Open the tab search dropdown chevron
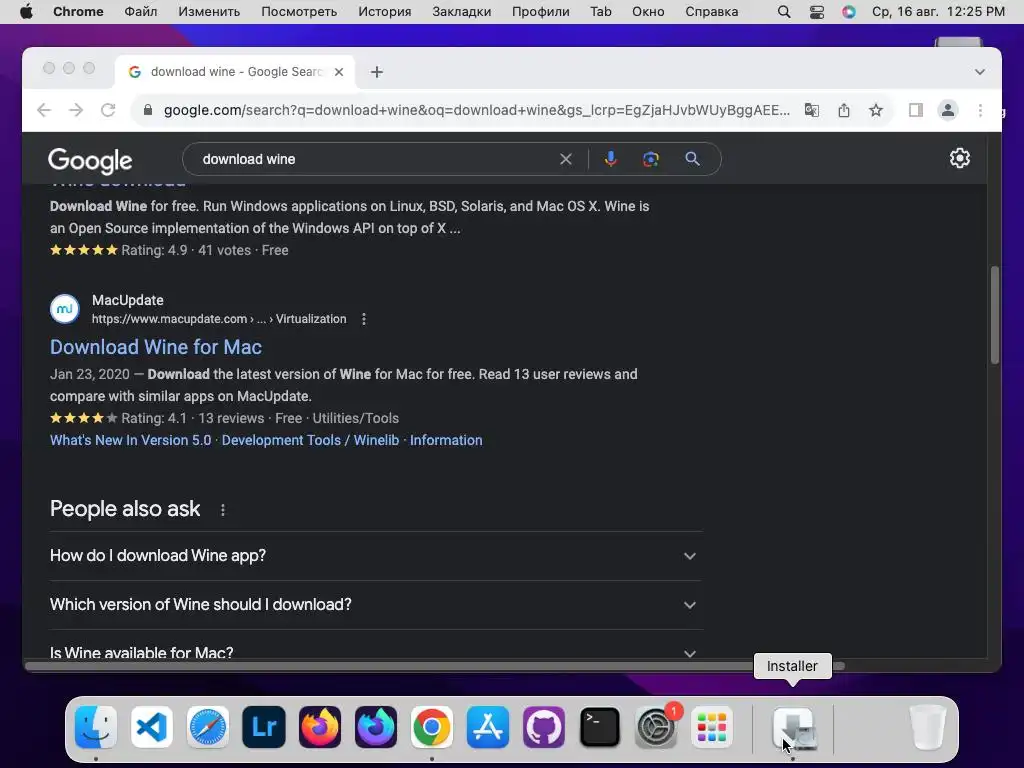This screenshot has height=768, width=1024. [x=980, y=72]
